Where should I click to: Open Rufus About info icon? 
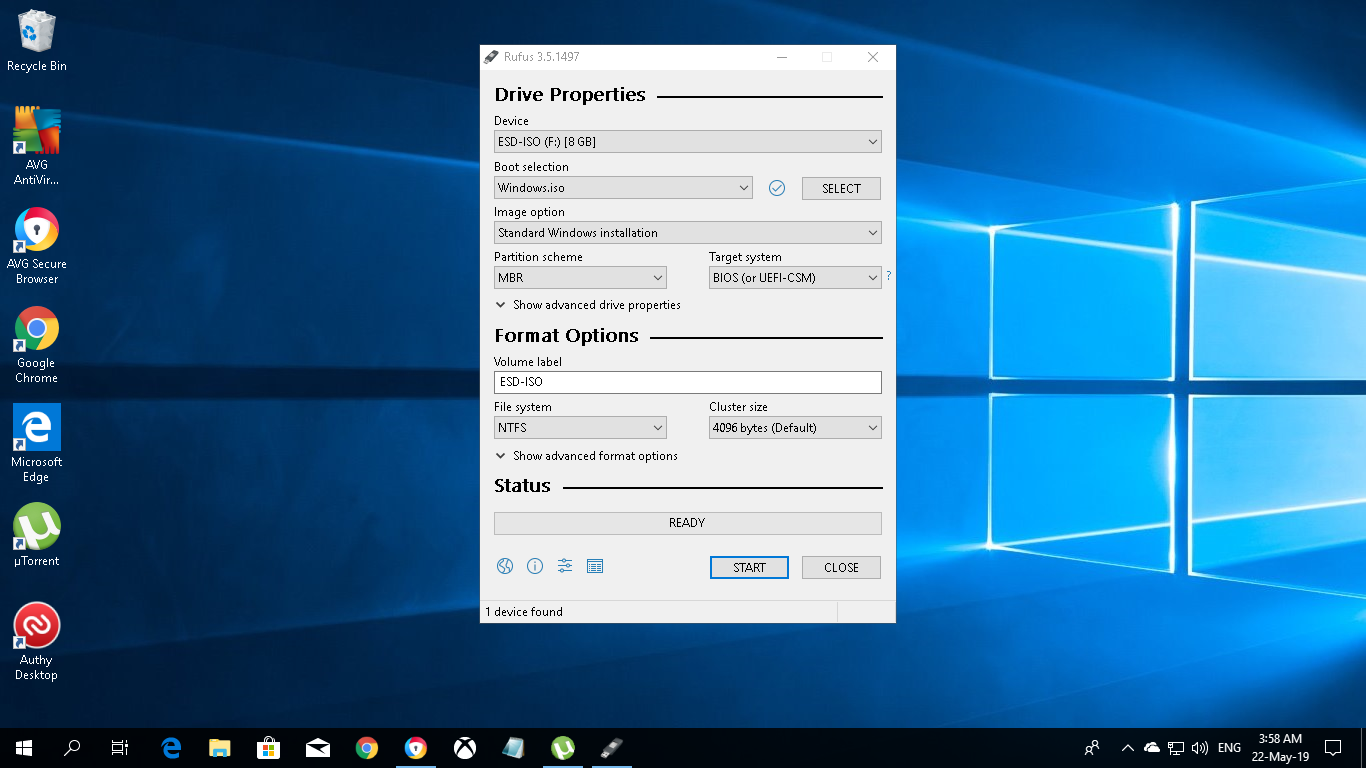pyautogui.click(x=535, y=566)
